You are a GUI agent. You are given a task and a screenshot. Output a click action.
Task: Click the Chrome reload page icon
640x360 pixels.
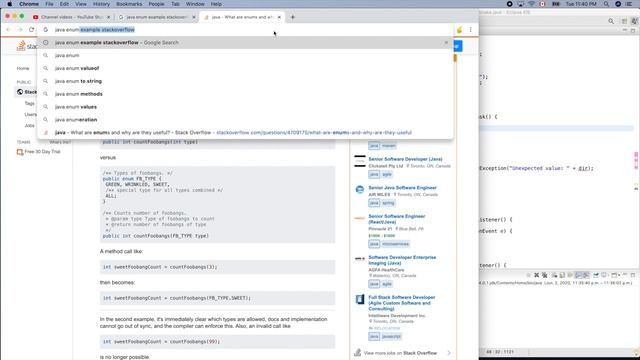[x=31, y=29]
